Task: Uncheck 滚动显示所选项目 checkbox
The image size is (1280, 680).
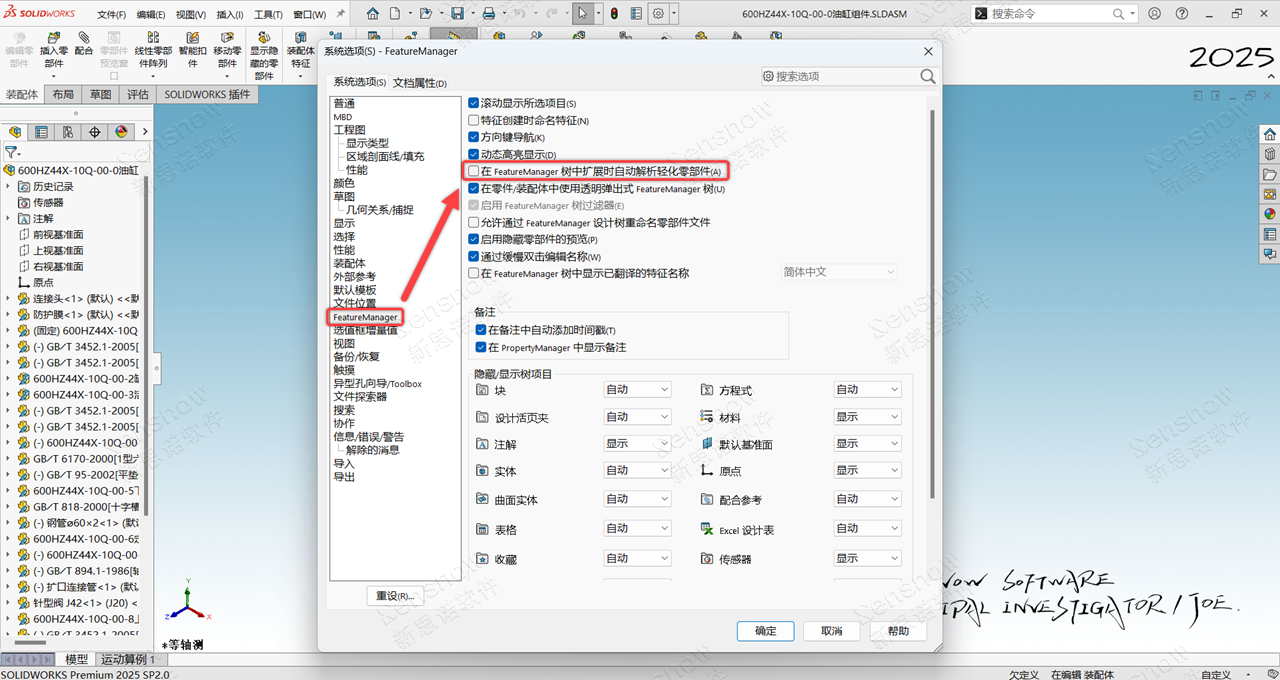Action: pos(474,103)
